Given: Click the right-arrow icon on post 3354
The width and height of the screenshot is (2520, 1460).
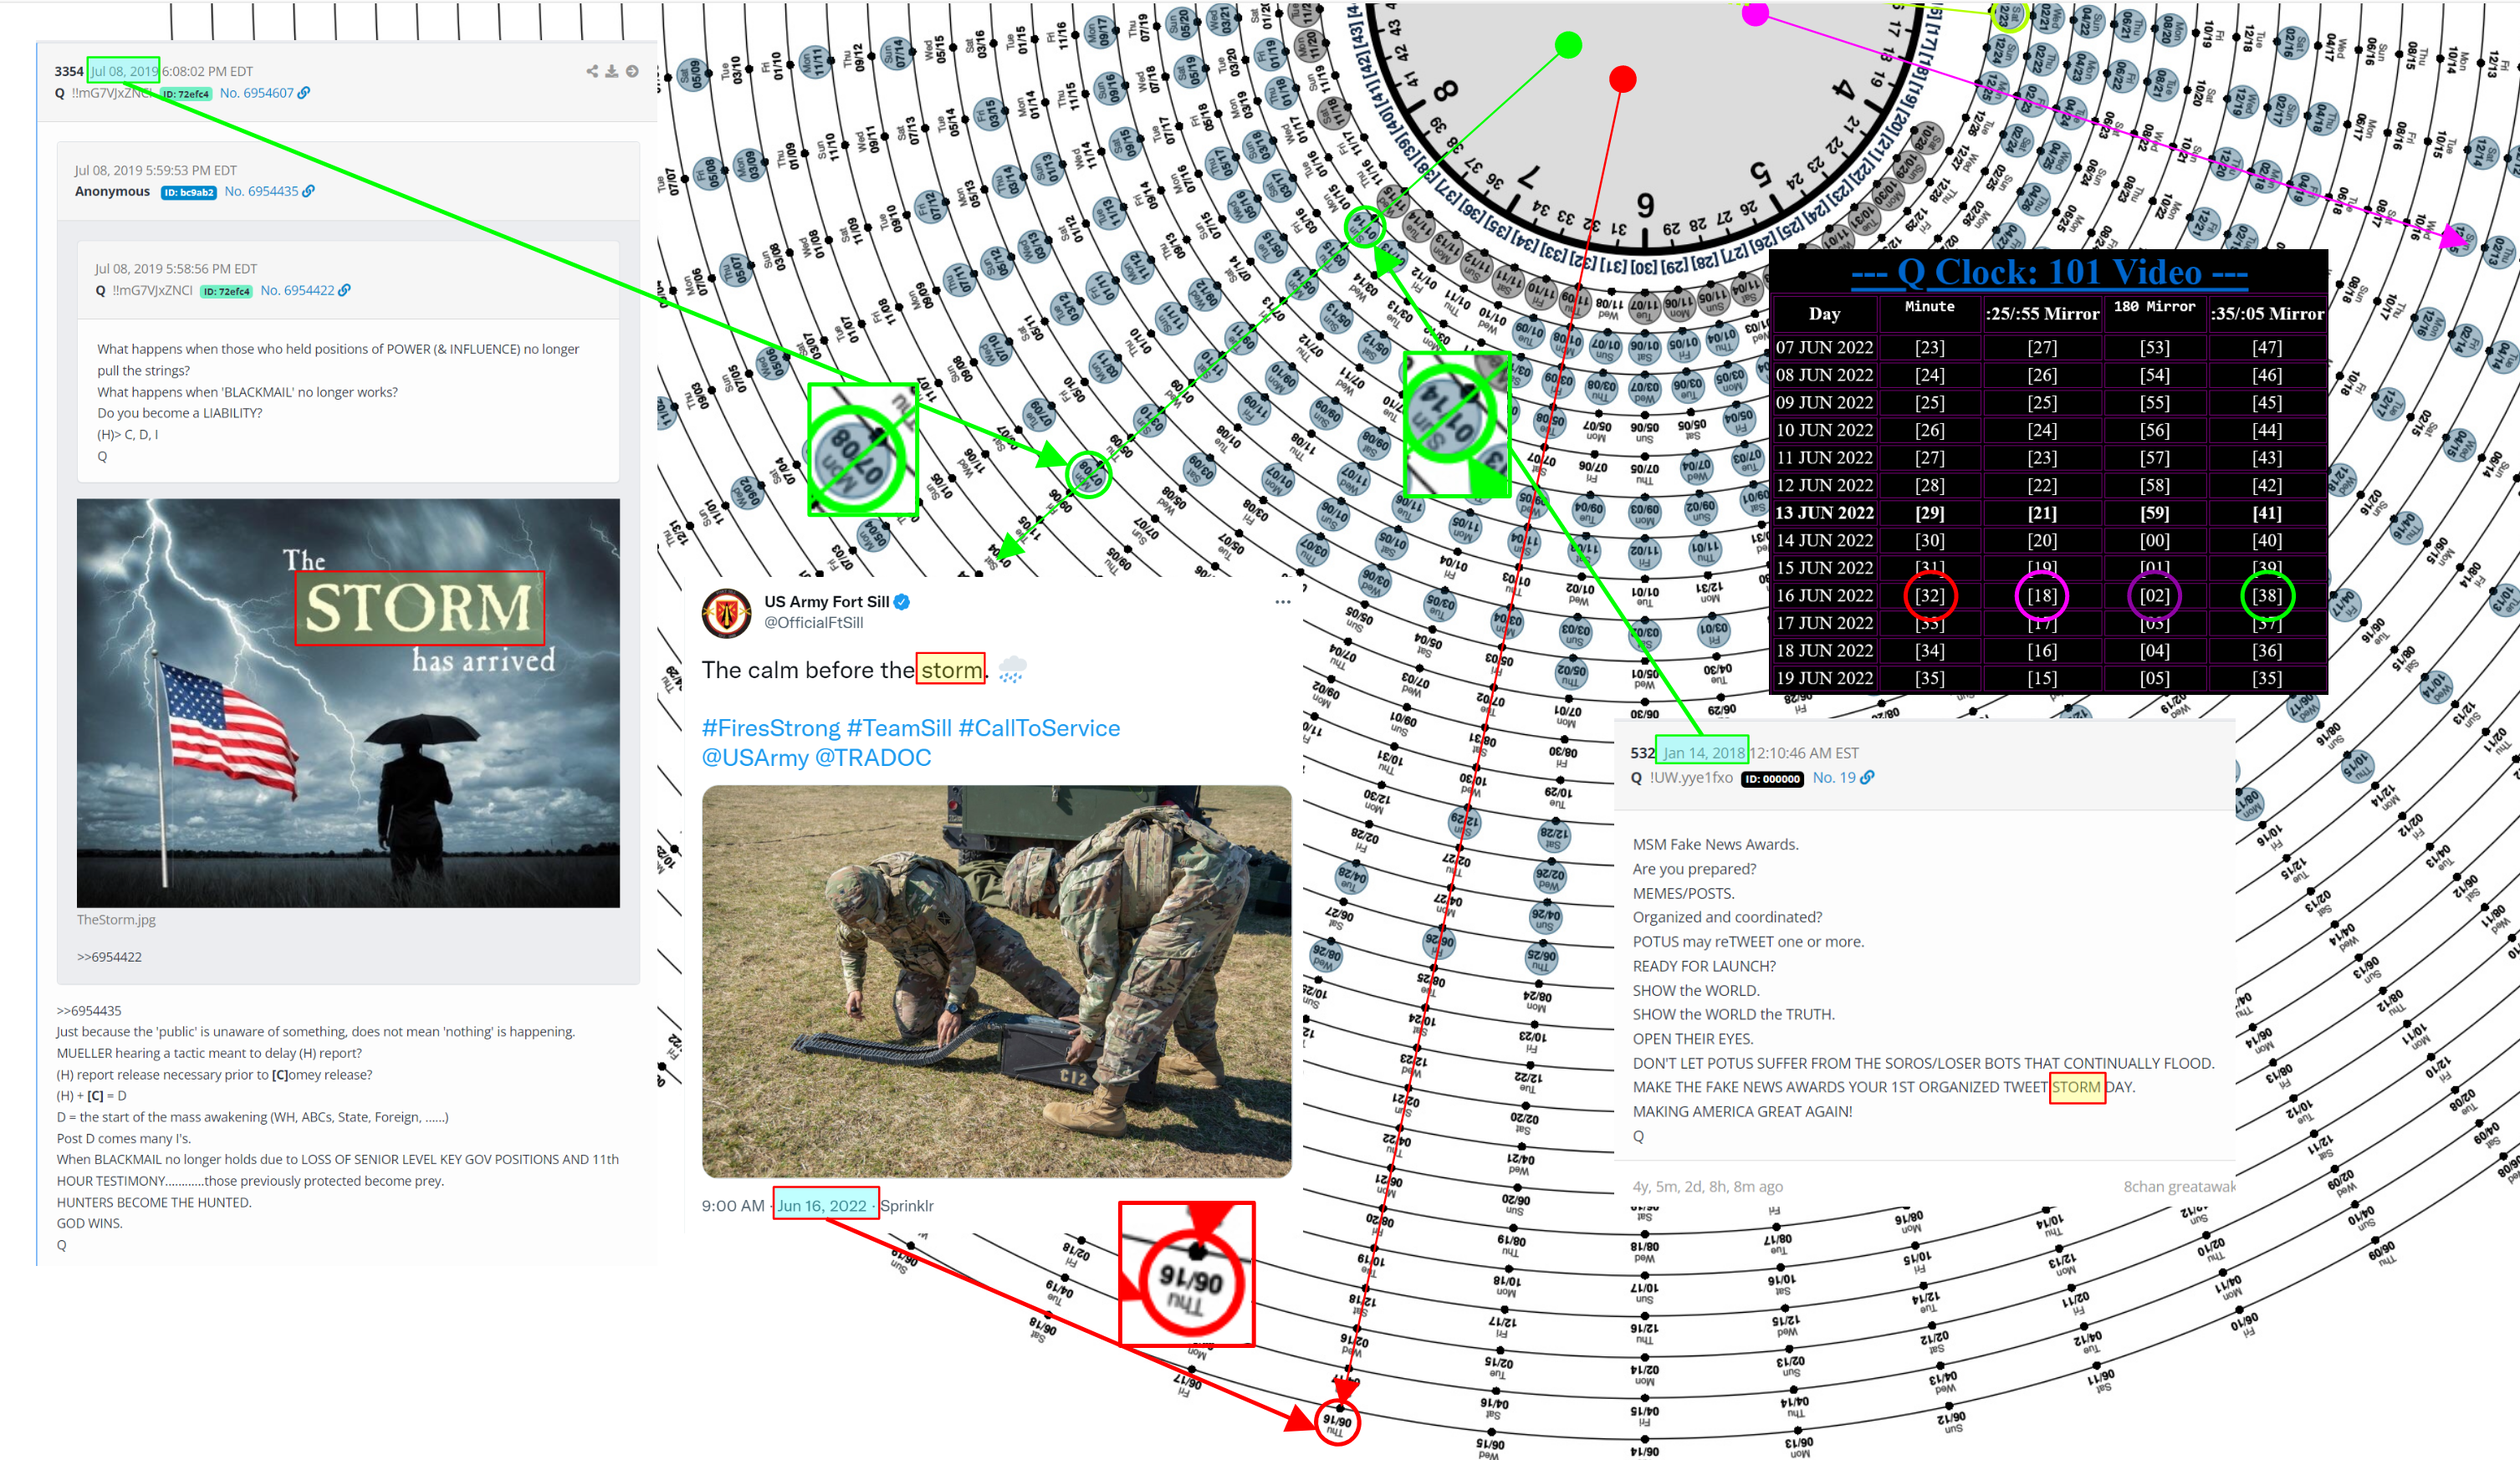Looking at the screenshot, I should pos(632,71).
